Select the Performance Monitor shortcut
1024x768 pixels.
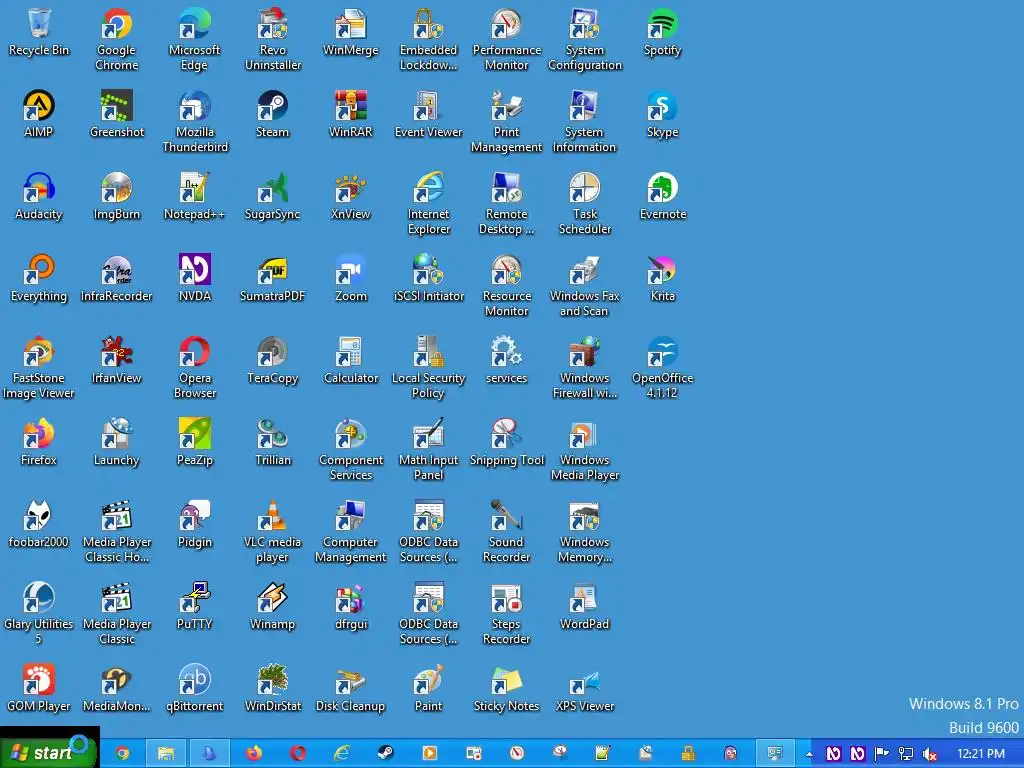pyautogui.click(x=507, y=39)
